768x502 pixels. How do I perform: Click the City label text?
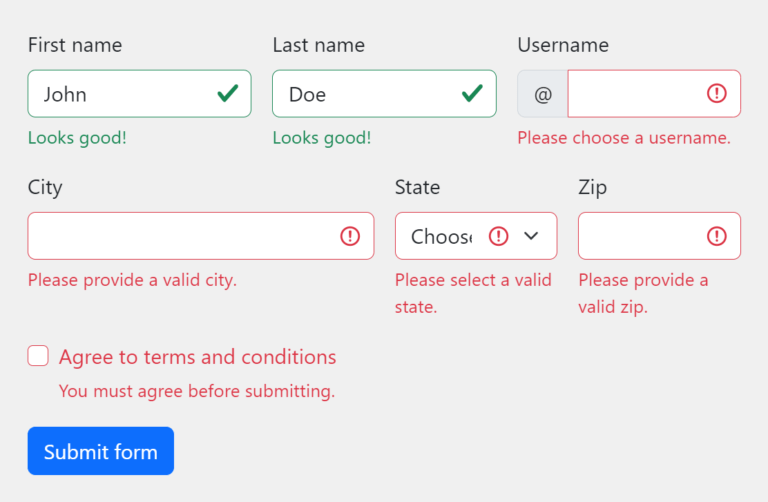[x=45, y=188]
